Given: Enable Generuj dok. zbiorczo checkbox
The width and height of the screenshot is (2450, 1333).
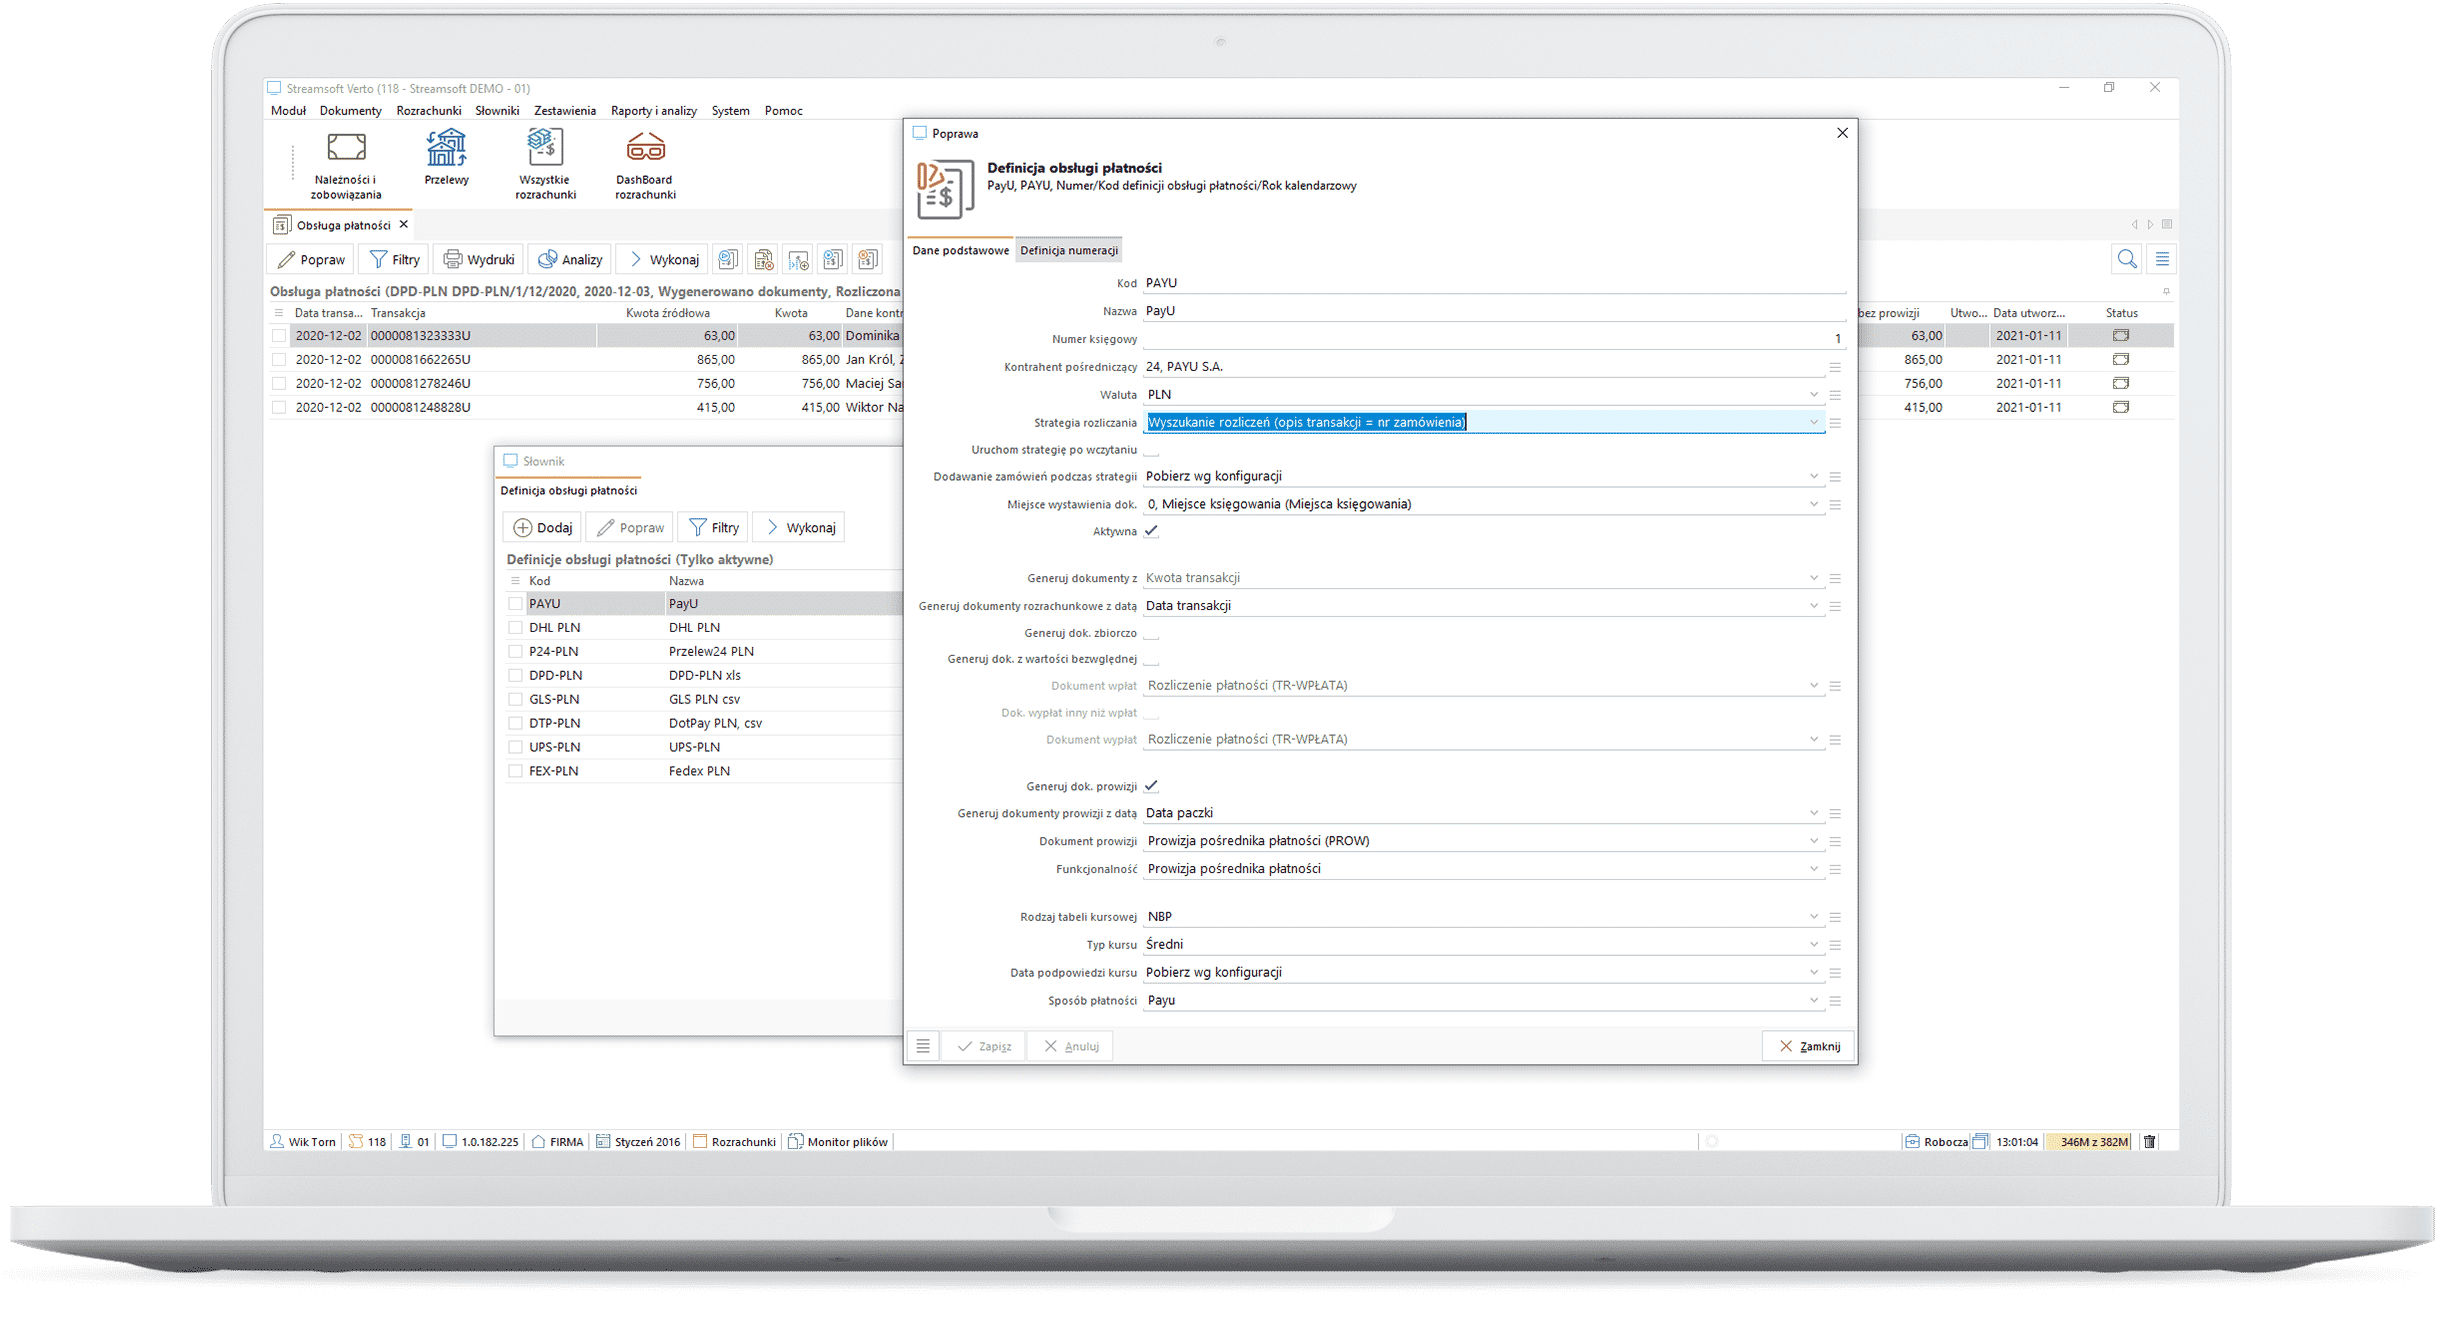Looking at the screenshot, I should tap(1151, 633).
